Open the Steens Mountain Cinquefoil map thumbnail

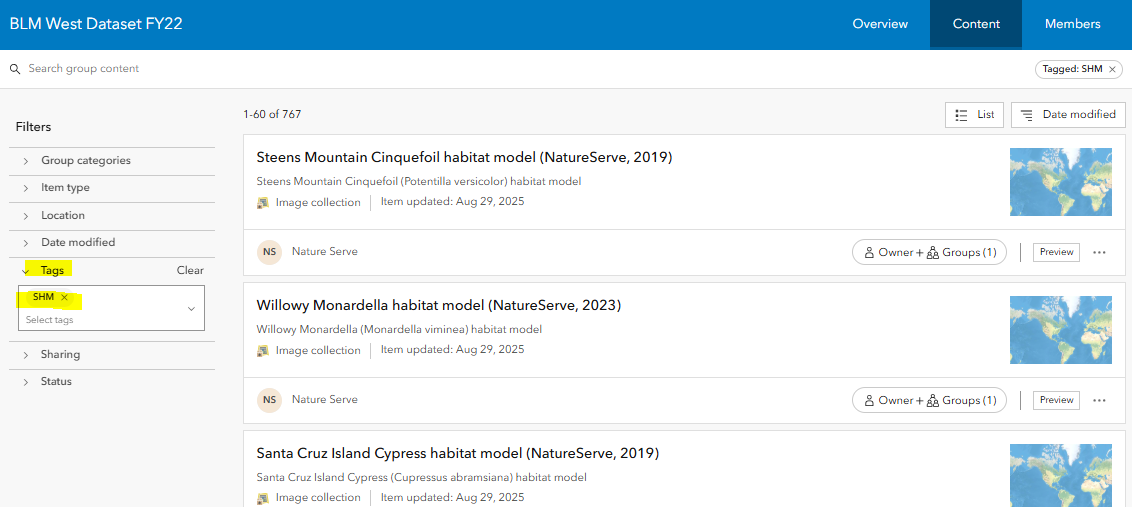[1061, 182]
